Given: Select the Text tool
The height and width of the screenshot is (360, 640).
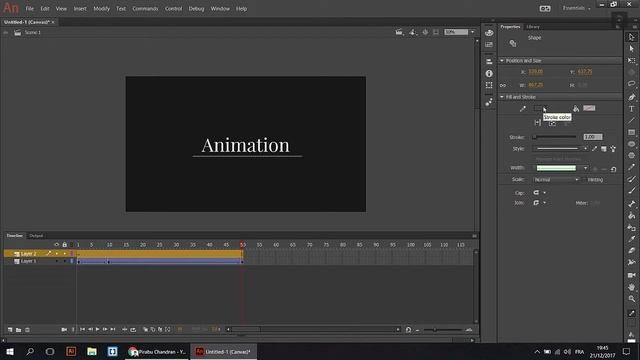Looking at the screenshot, I should coord(631,109).
